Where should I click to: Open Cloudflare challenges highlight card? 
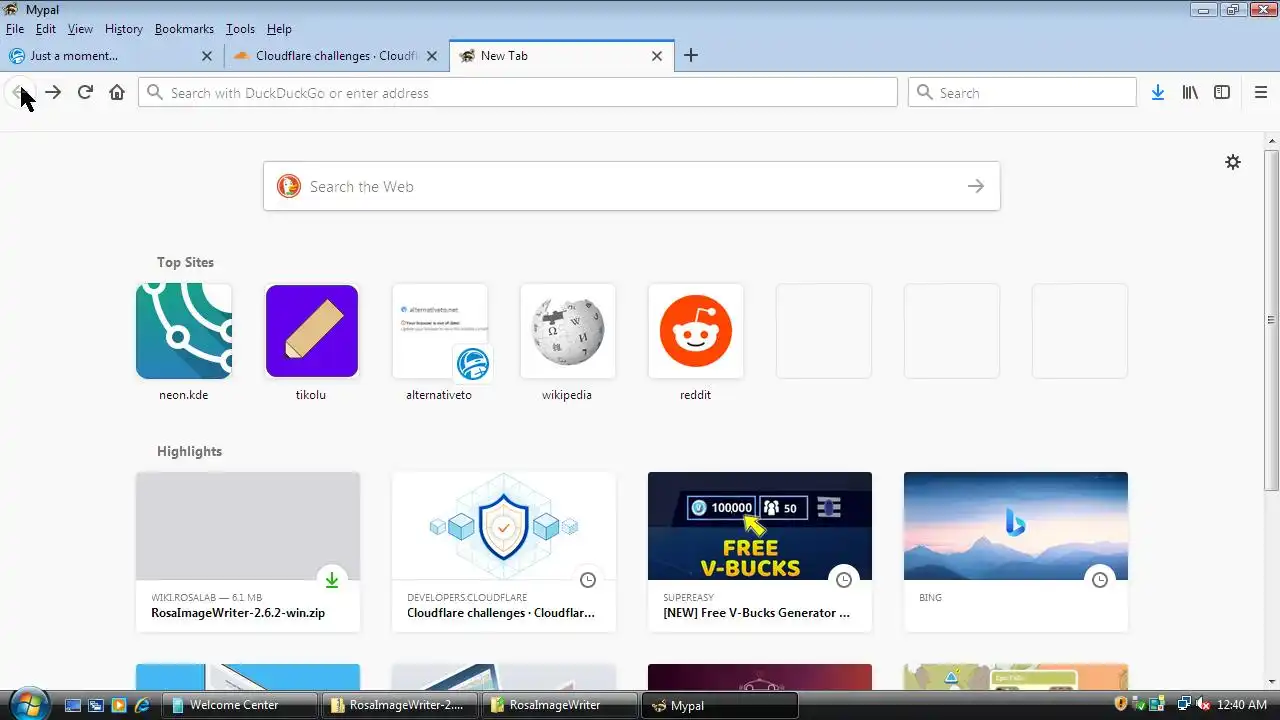(x=504, y=552)
